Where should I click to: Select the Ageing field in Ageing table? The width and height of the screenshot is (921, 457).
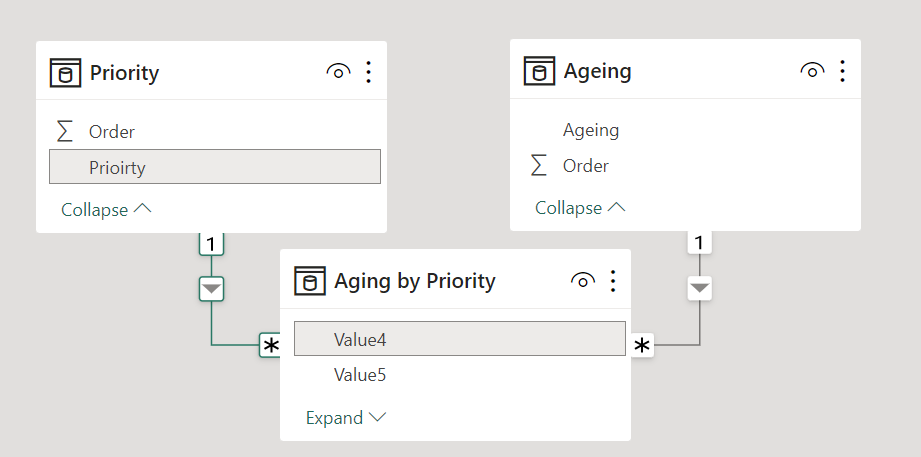(591, 130)
